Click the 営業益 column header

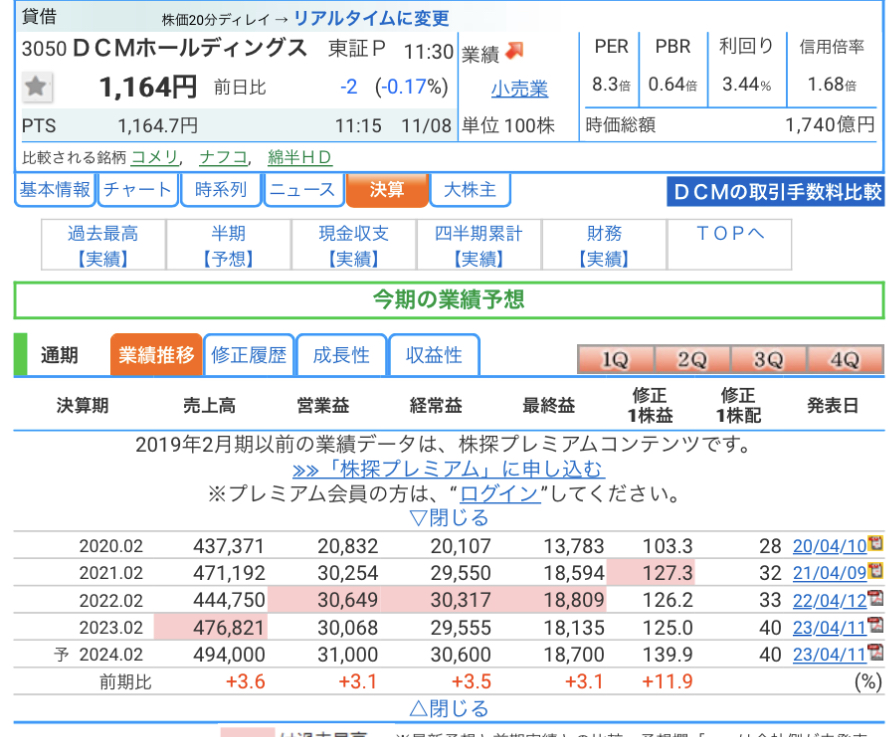coord(323,405)
